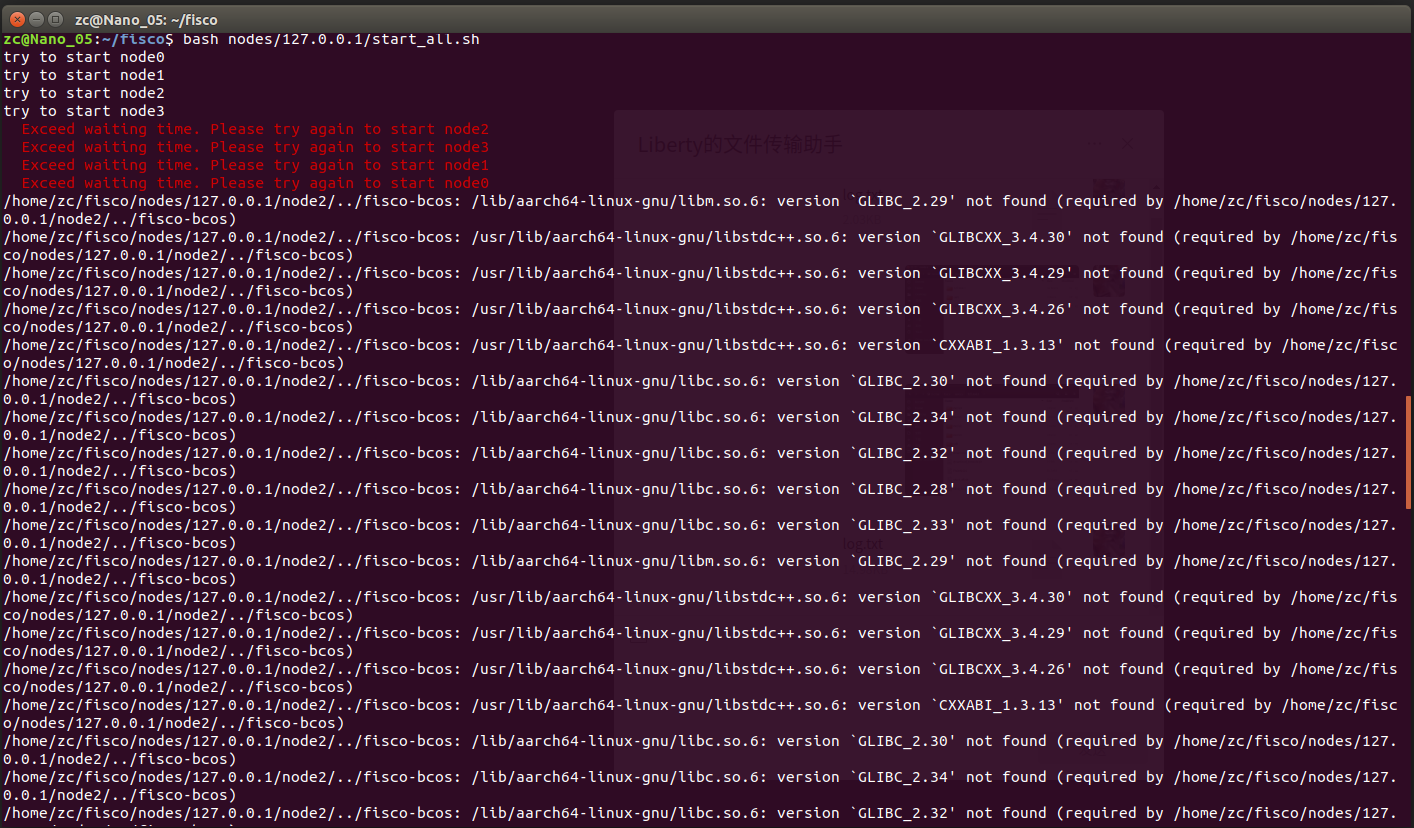Viewport: 1414px width, 828px height.
Task: Click red error ending in 'start node0'
Action: [x=255, y=183]
